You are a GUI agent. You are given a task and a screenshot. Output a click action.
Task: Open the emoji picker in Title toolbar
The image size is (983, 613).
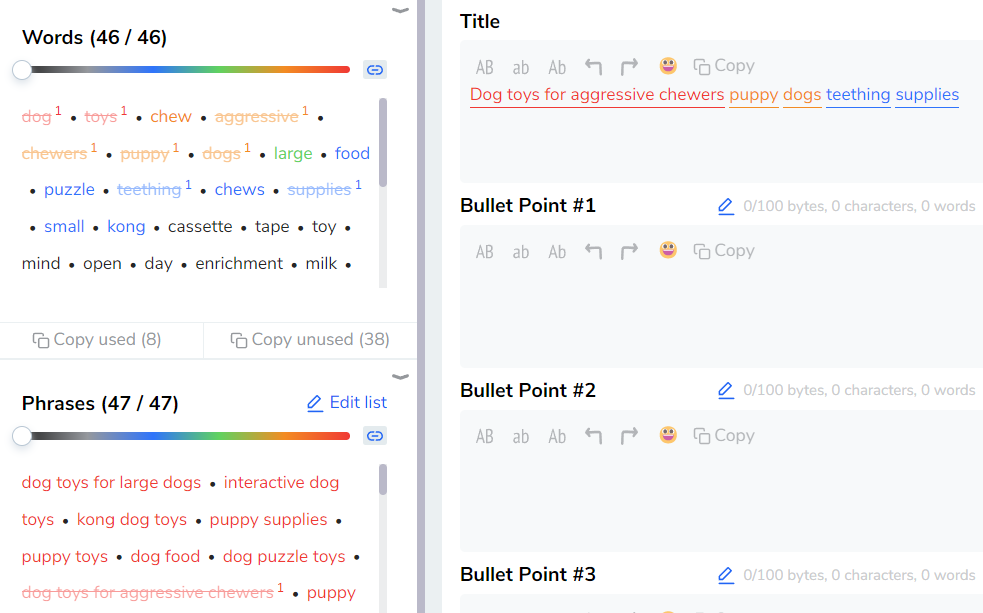coord(668,66)
